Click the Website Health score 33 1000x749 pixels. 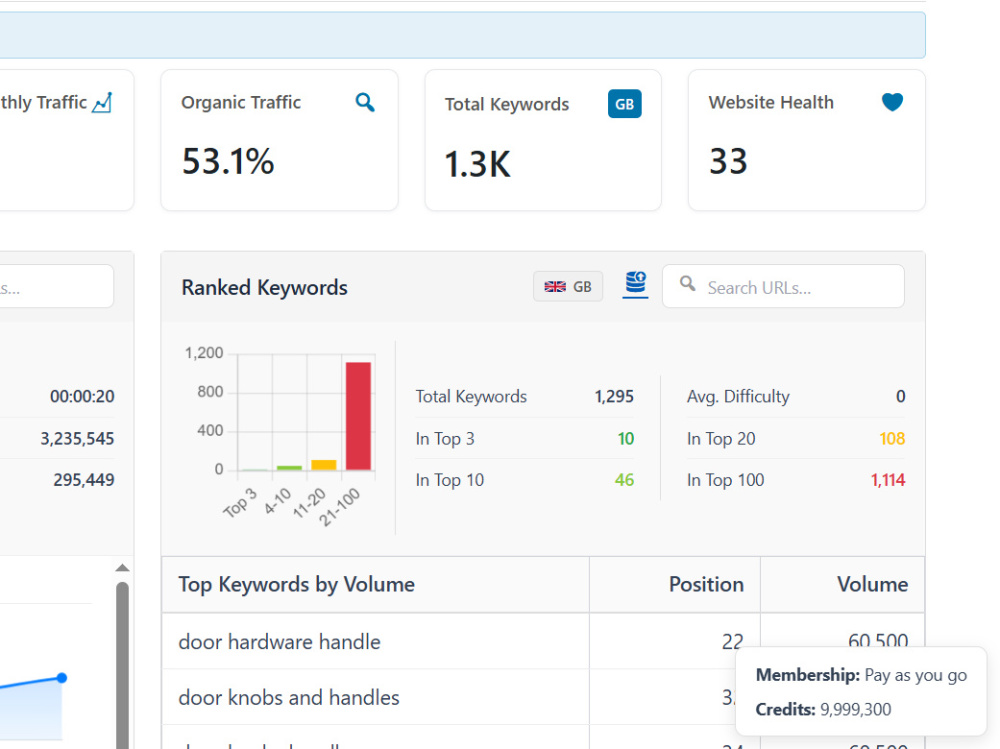(728, 161)
